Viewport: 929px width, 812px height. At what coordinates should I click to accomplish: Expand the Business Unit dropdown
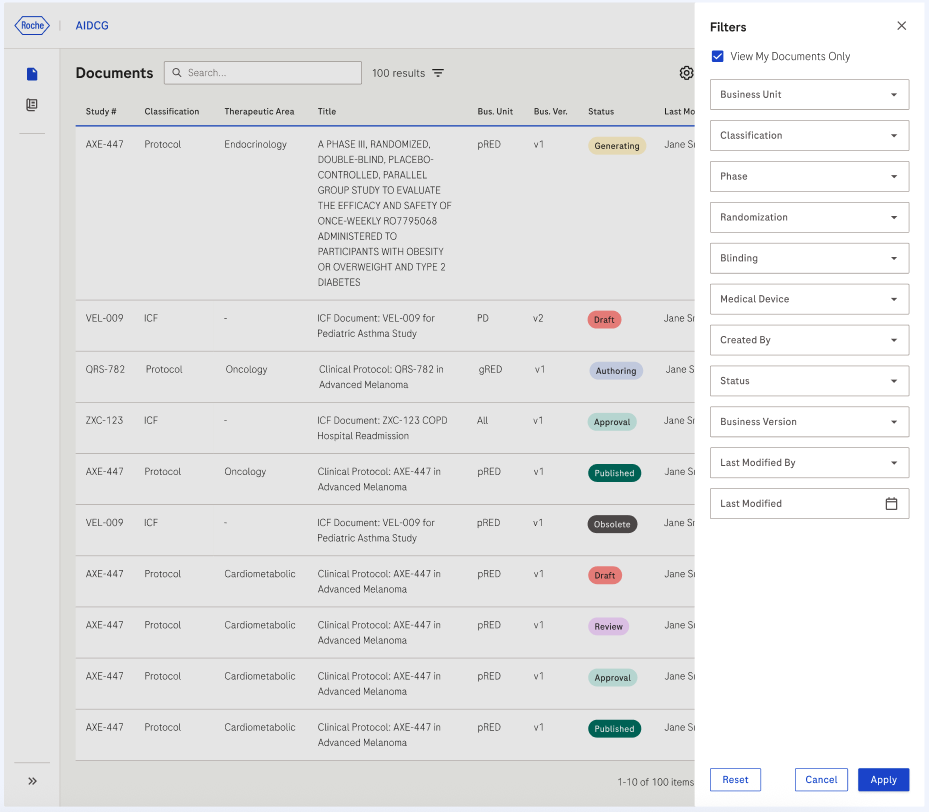(809, 95)
